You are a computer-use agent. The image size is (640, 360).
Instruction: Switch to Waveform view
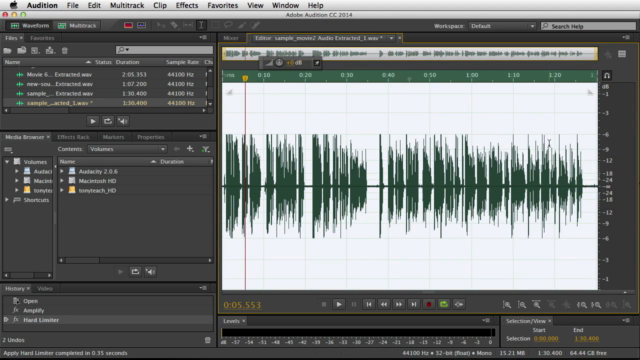(x=29, y=25)
